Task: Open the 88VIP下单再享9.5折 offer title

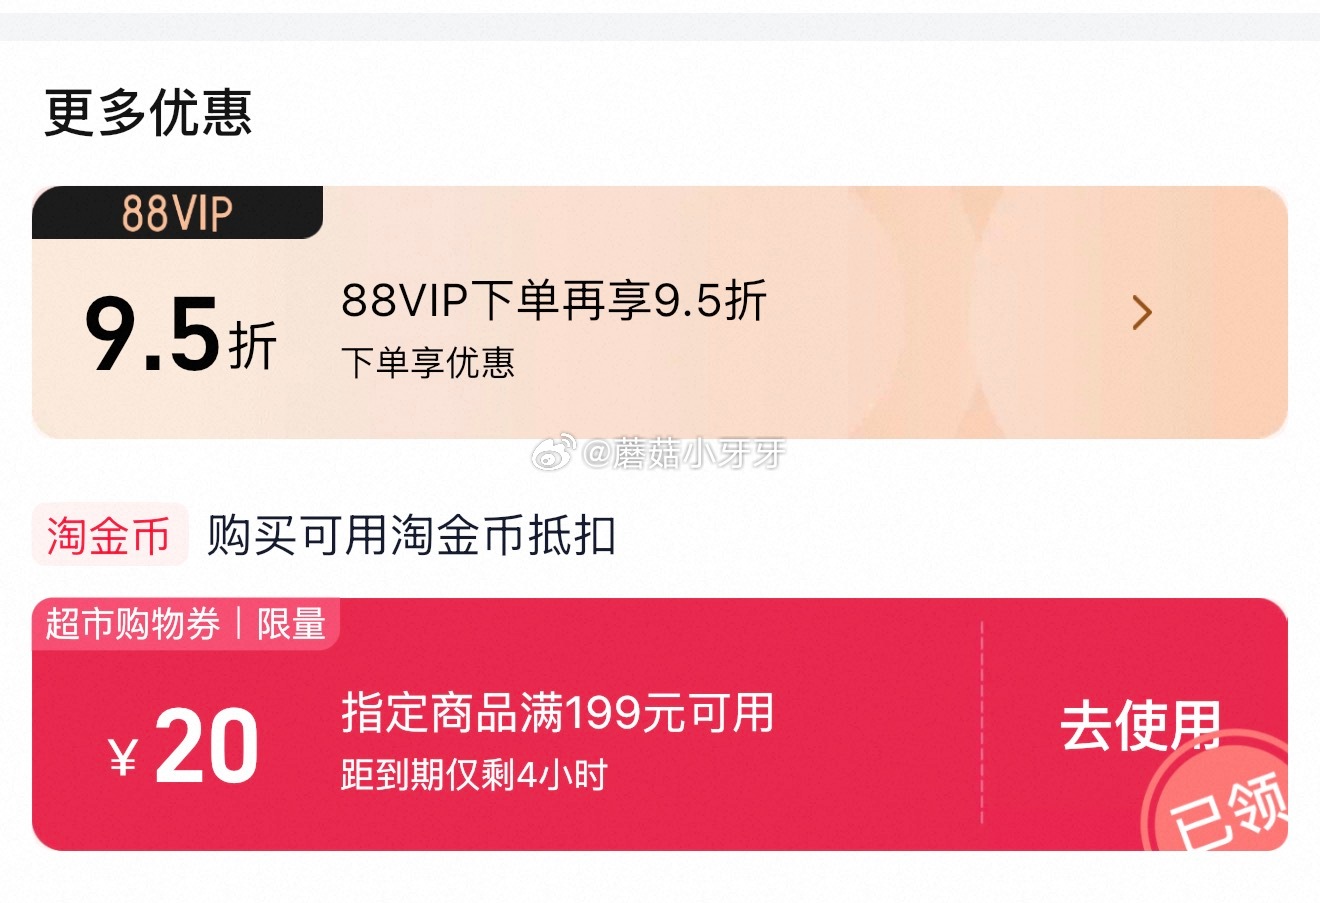Action: (554, 300)
